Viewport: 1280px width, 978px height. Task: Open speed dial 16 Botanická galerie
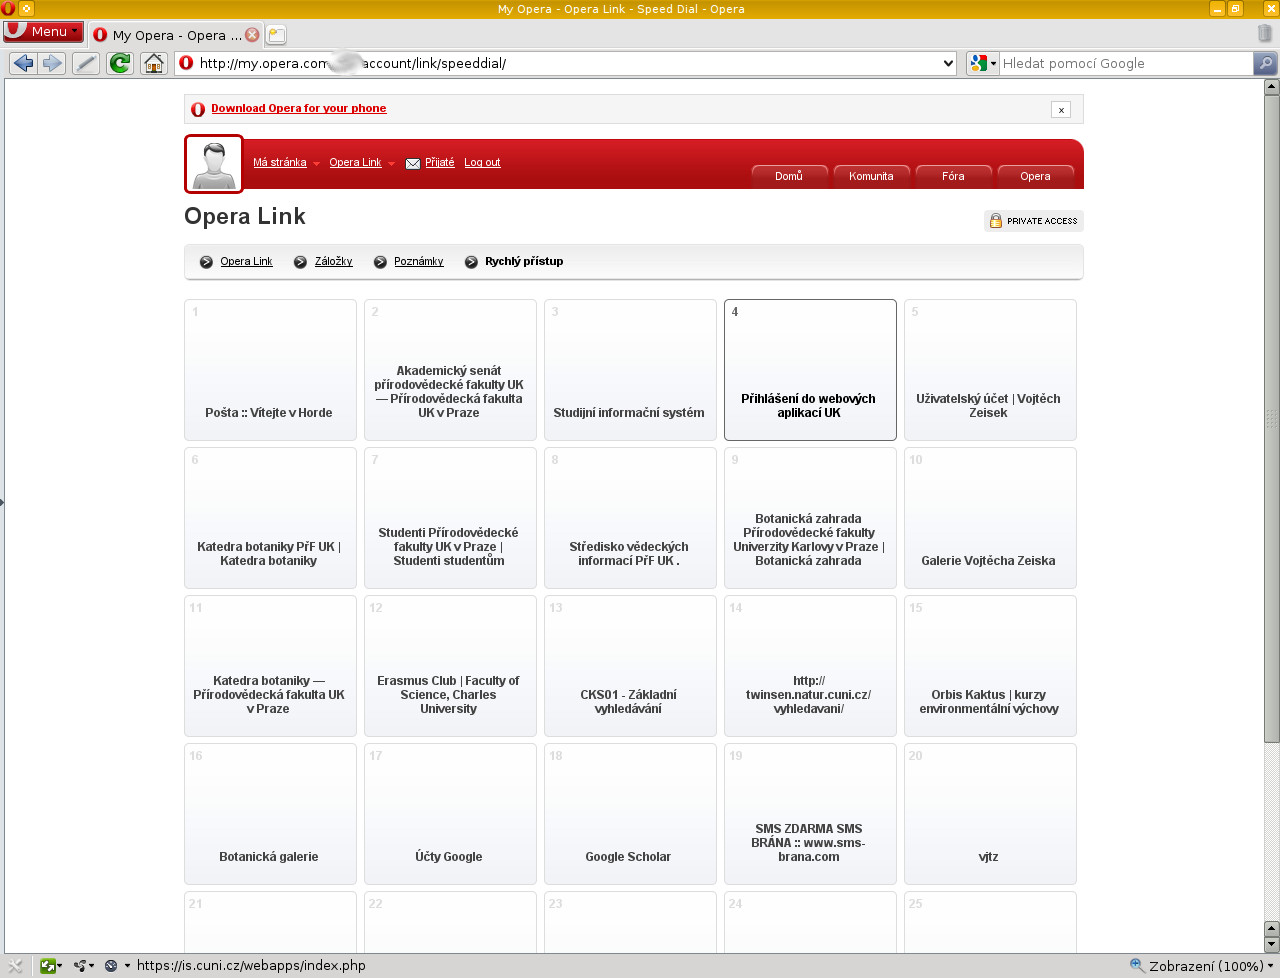[x=270, y=814]
